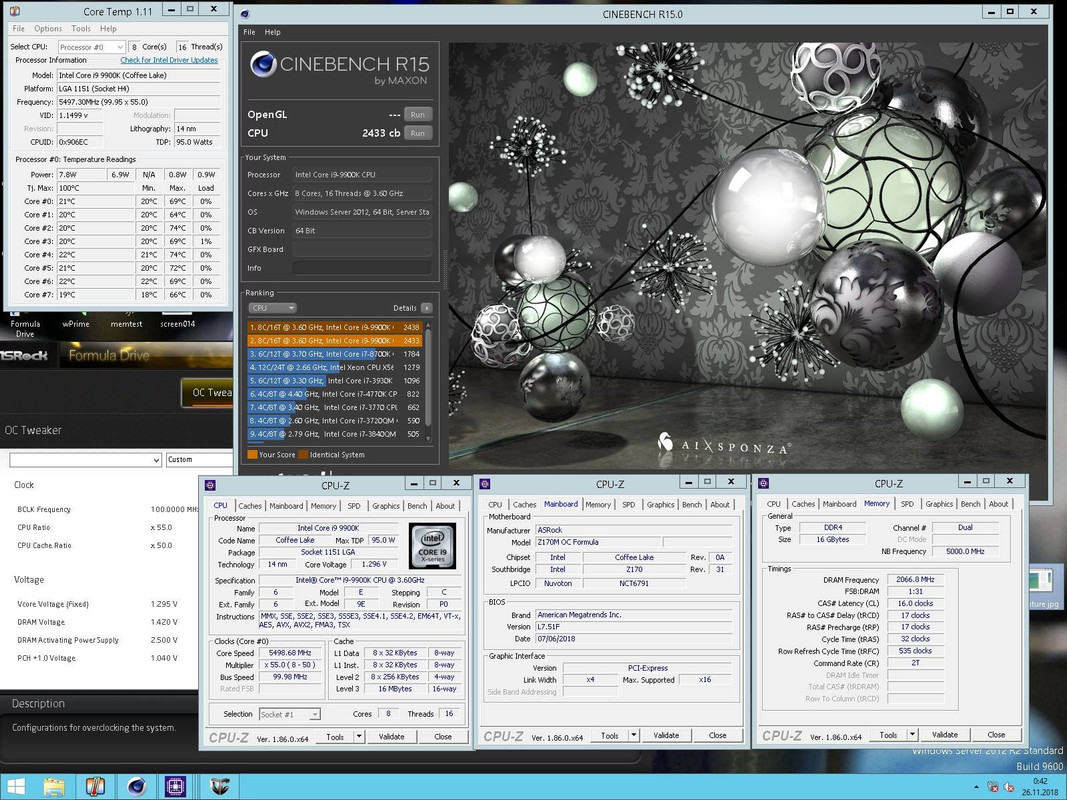The height and width of the screenshot is (800, 1067).
Task: Click the Vcore Voltage 1.295 V value
Action: pyautogui.click(x=164, y=604)
